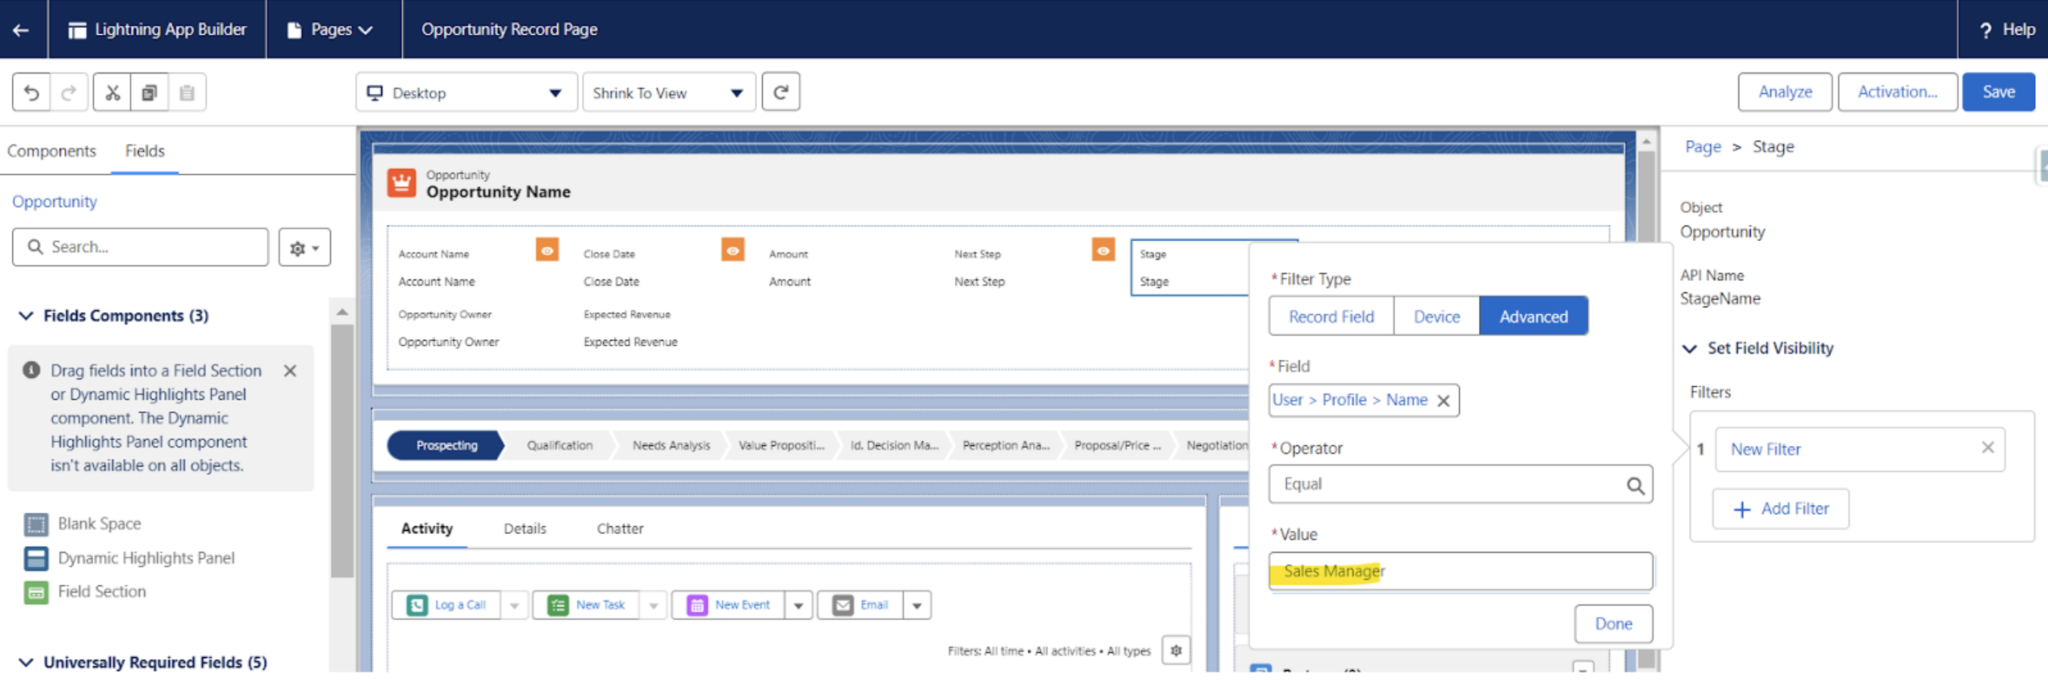Collapse the Fields Components section
Image resolution: width=2048 pixels, height=680 pixels.
pyautogui.click(x=26, y=316)
